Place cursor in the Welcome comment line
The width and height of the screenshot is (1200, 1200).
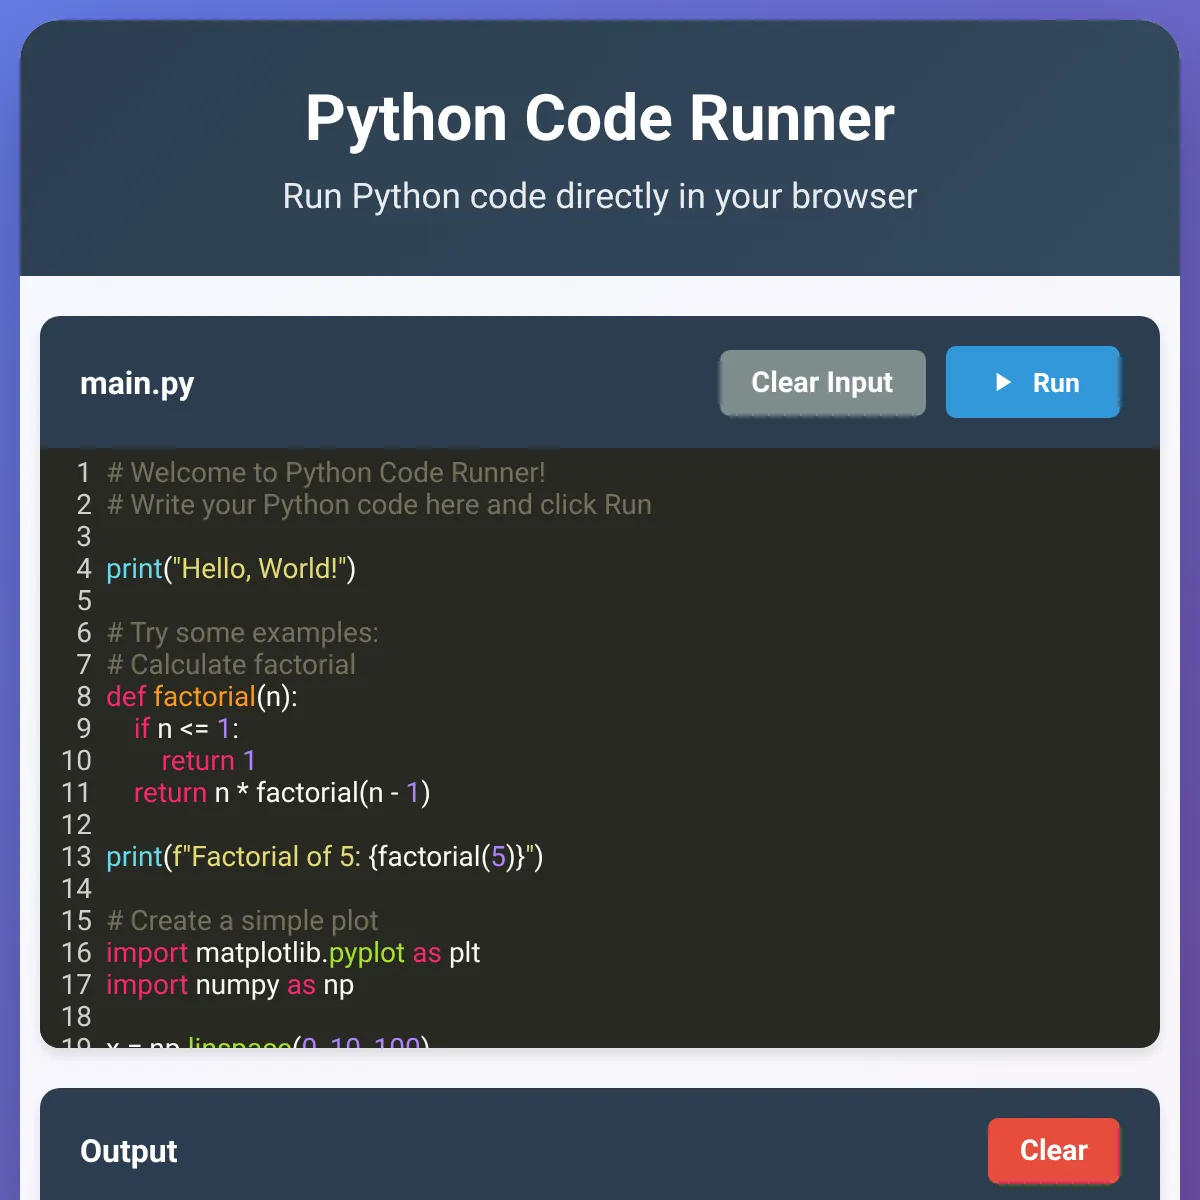[x=326, y=472]
